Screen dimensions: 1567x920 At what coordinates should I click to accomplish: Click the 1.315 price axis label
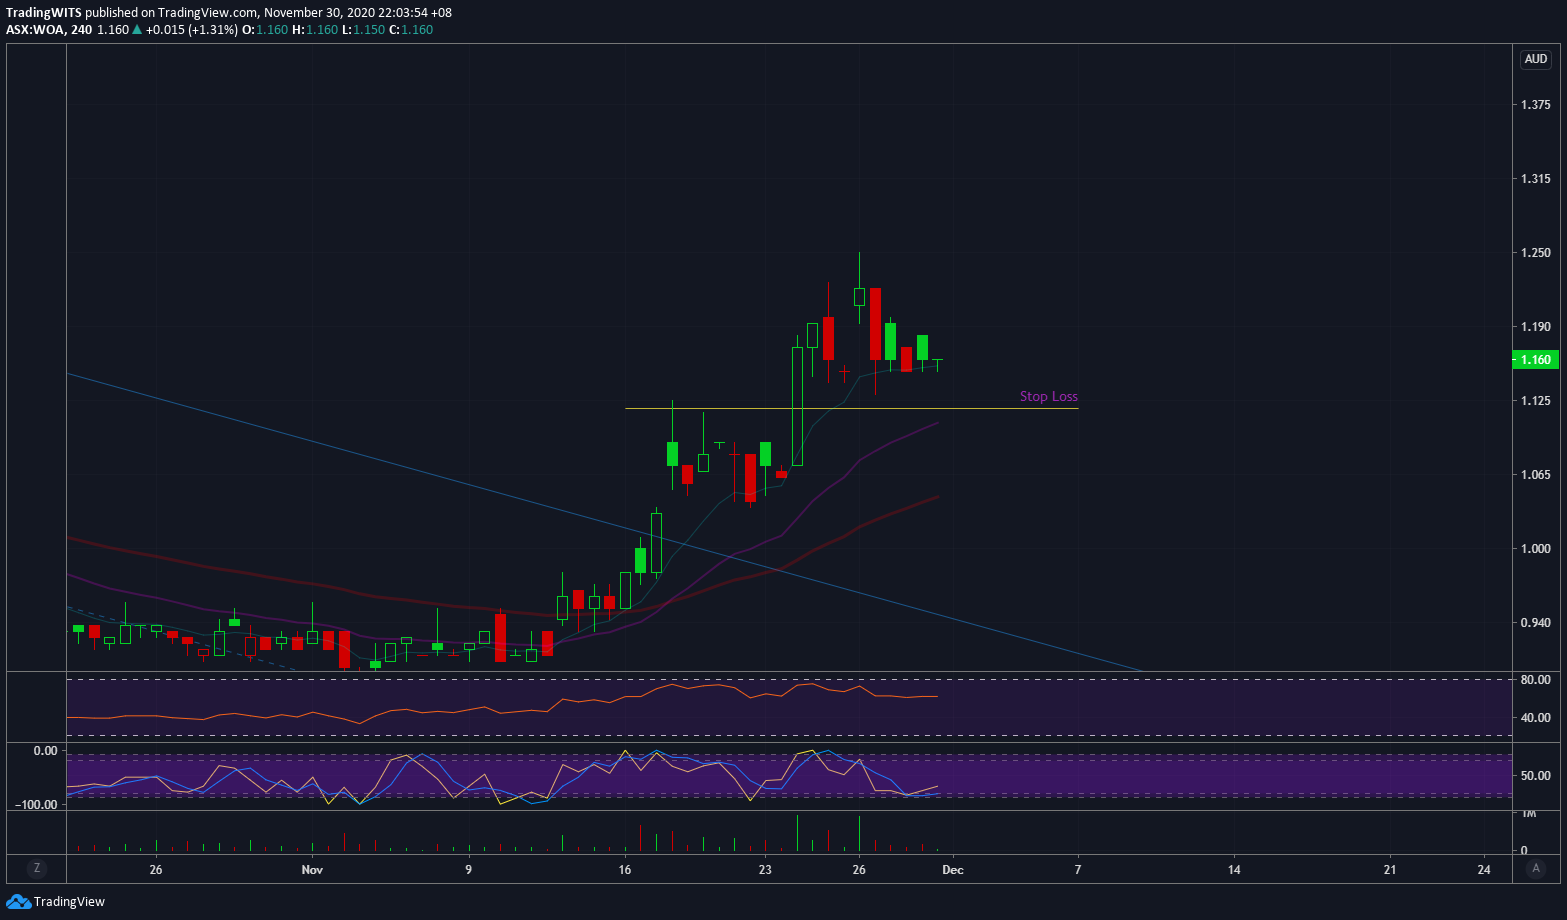tap(1536, 179)
